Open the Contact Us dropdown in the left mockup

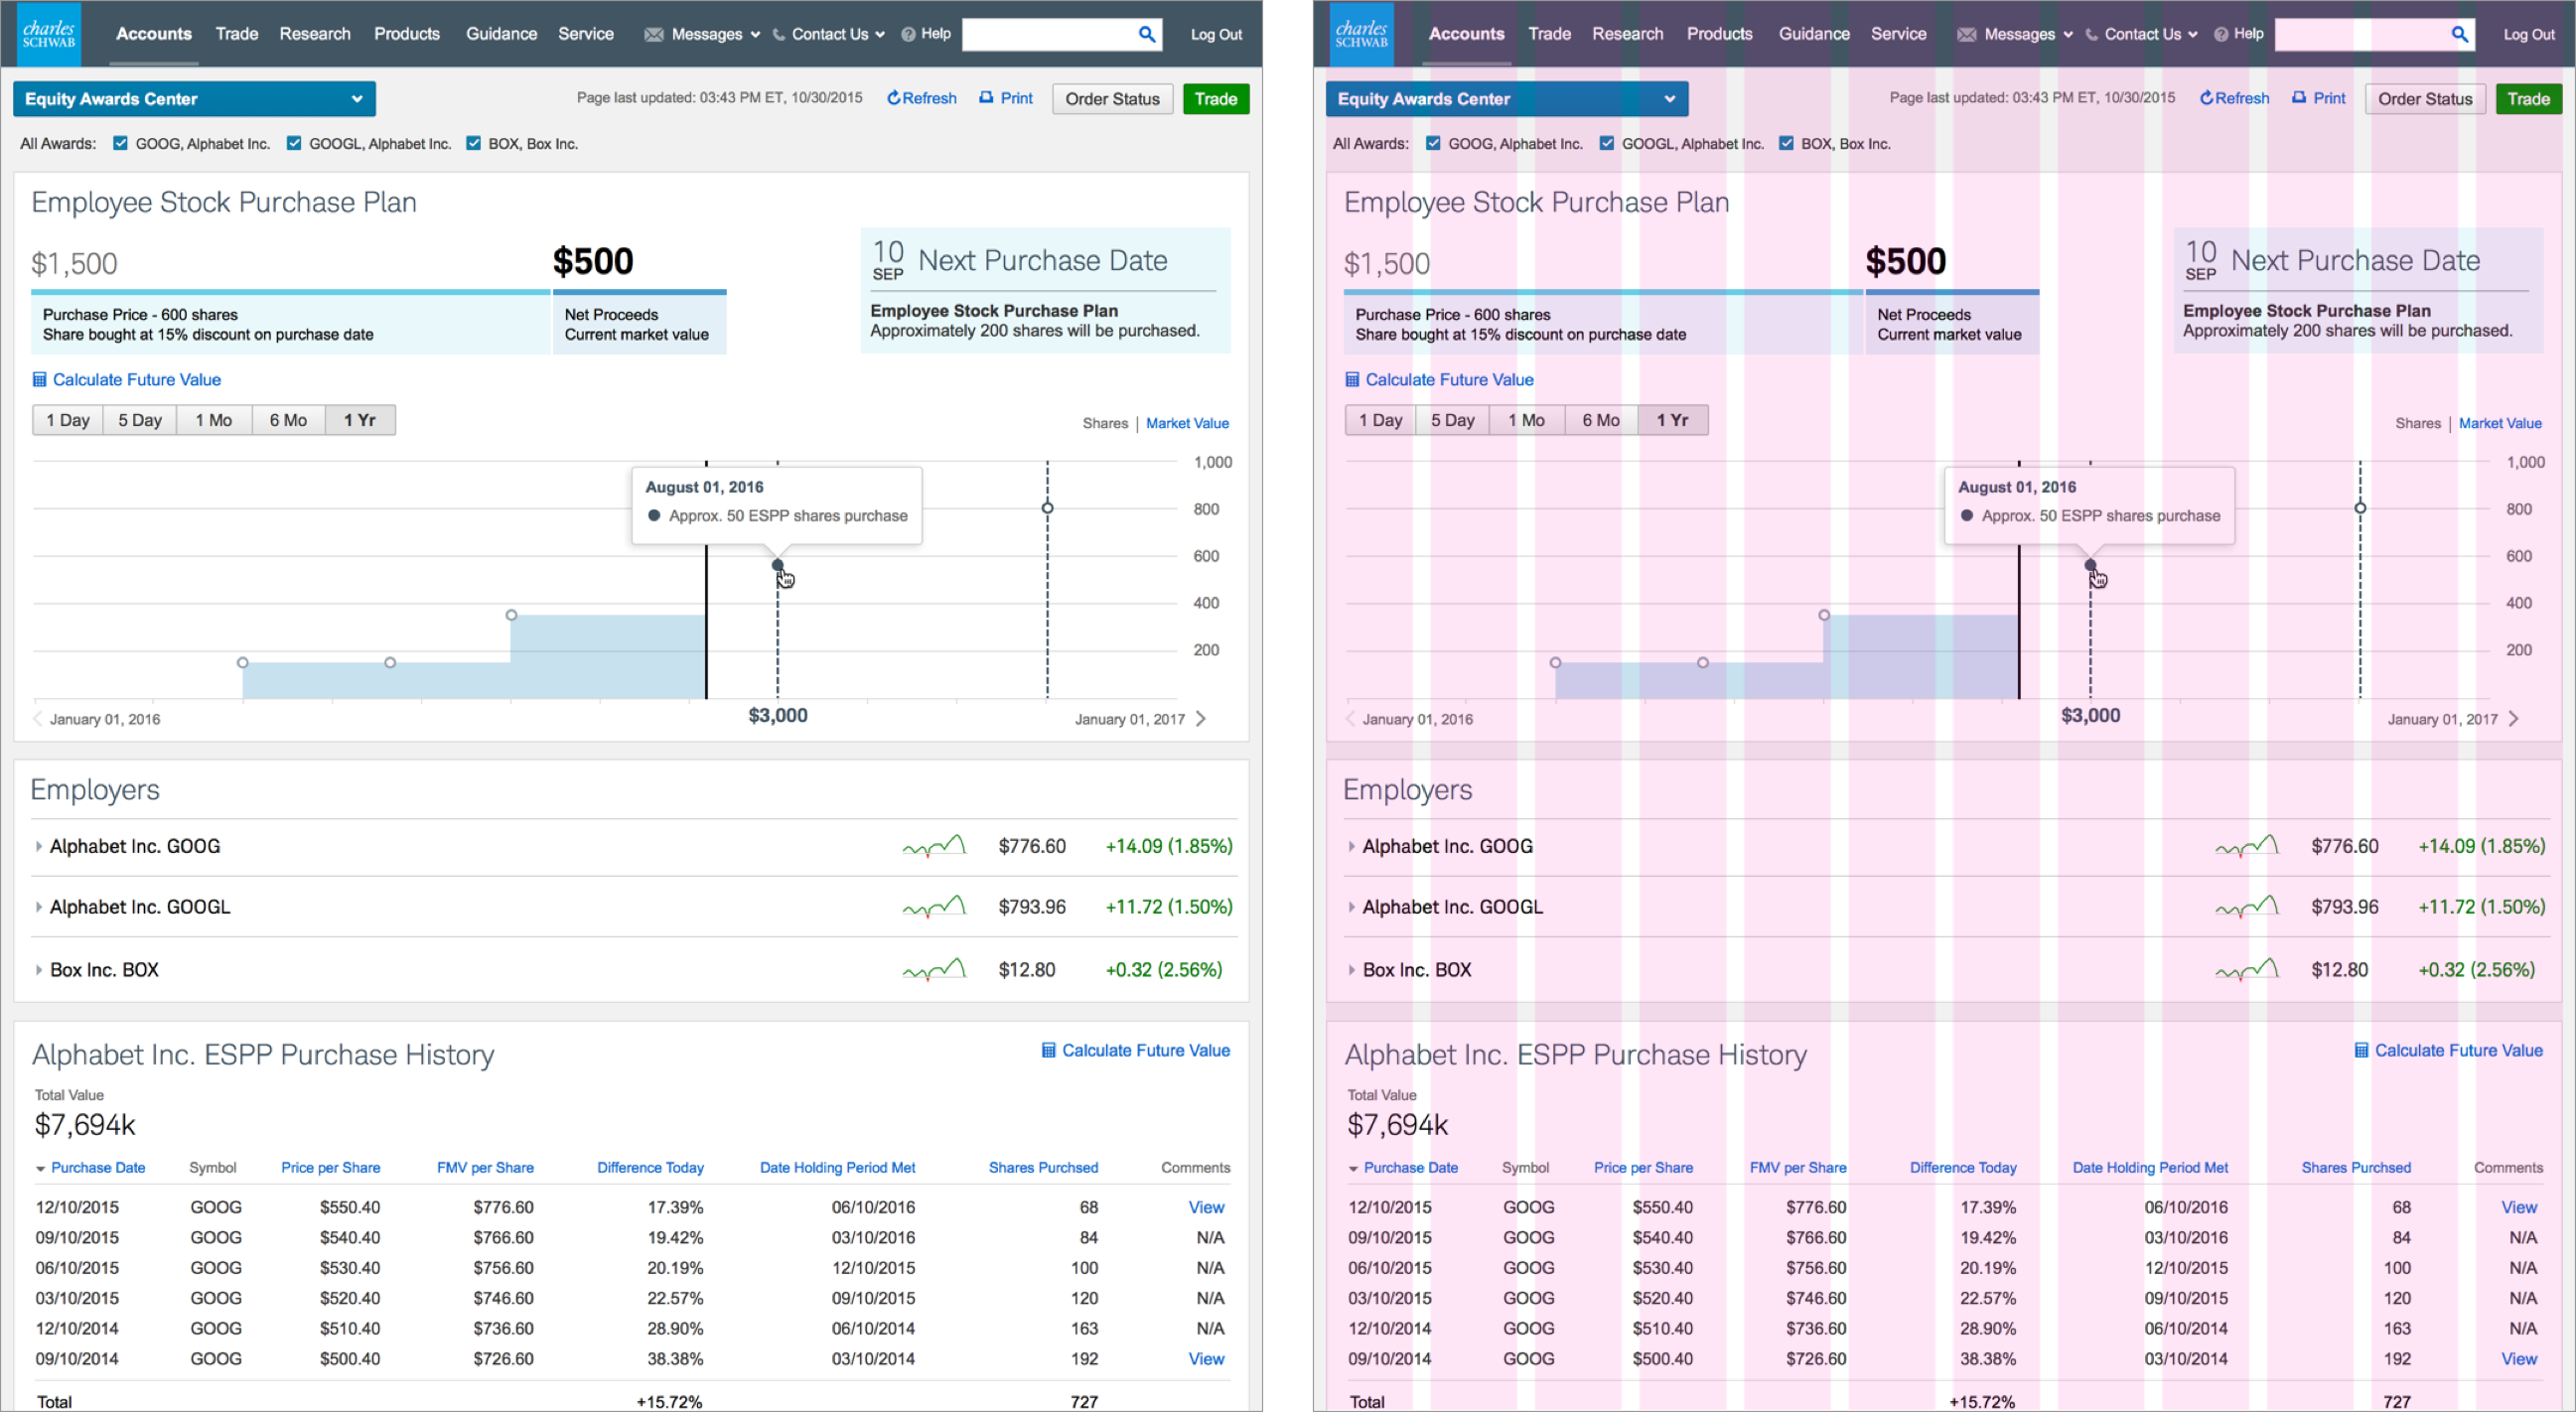829,34
